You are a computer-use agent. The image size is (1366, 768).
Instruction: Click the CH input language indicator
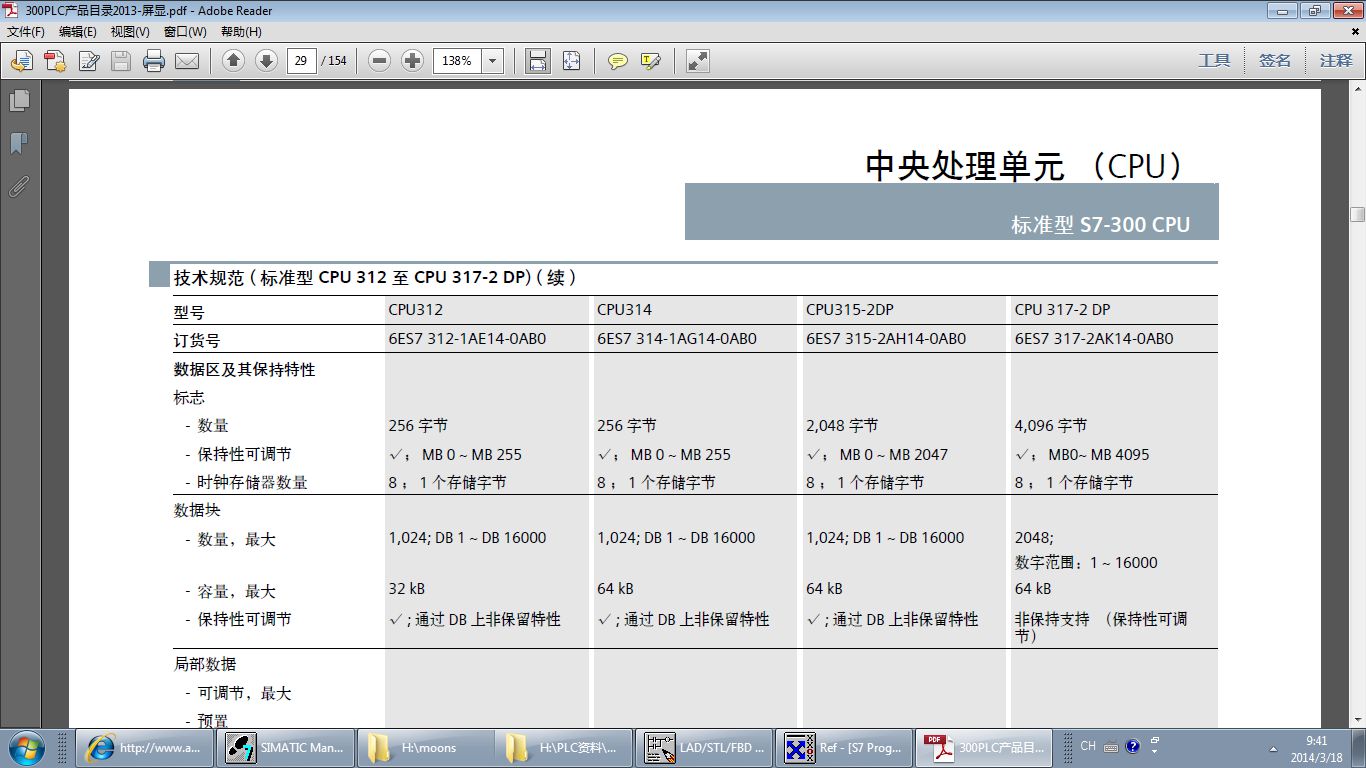click(x=1088, y=745)
